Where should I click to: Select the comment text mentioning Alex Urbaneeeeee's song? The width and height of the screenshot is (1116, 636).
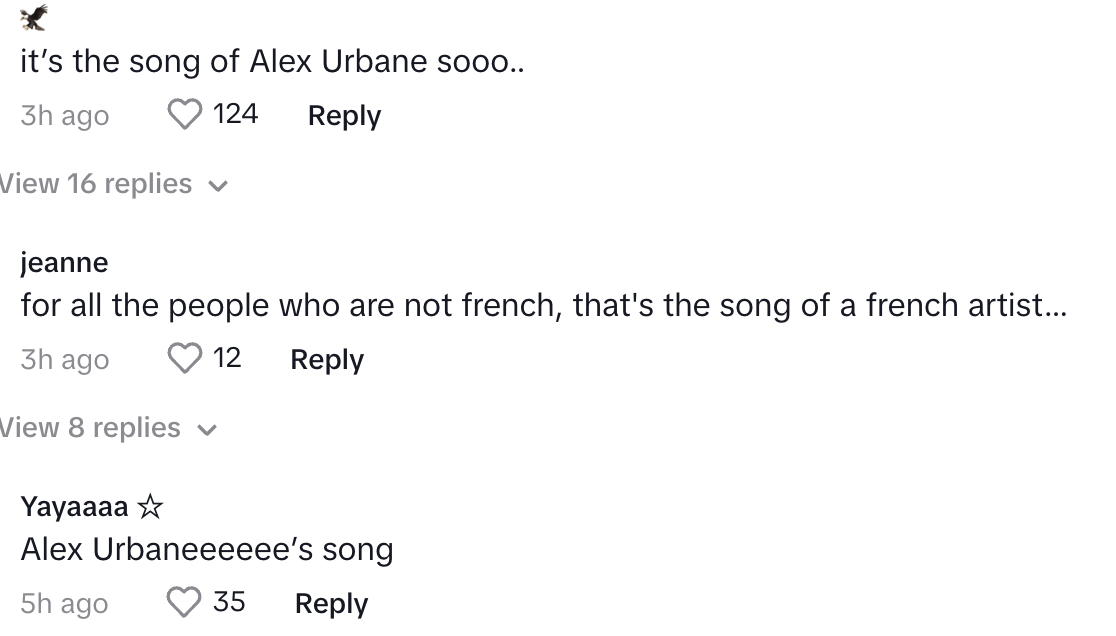(208, 548)
